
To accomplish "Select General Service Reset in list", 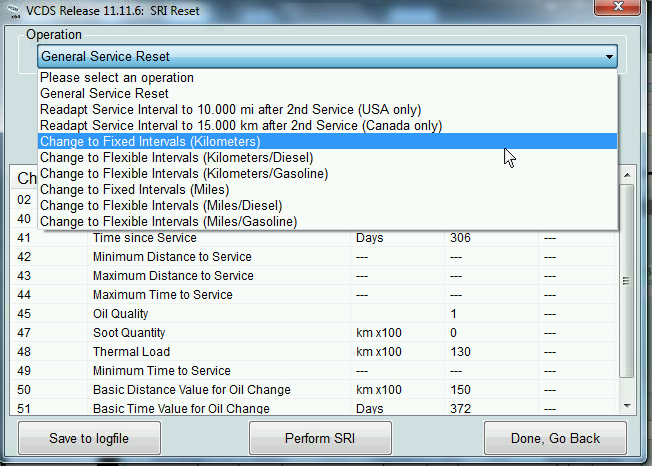I will tap(104, 94).
